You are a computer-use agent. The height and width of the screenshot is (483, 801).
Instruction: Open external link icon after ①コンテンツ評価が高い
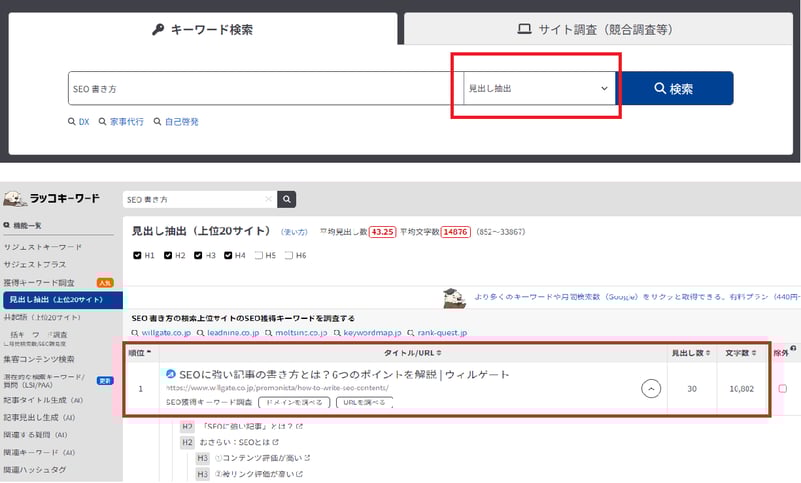[x=307, y=457]
